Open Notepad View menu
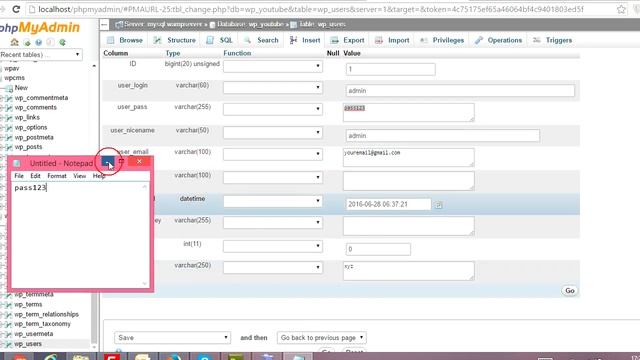Screen dimensions: 640x360 (80, 176)
